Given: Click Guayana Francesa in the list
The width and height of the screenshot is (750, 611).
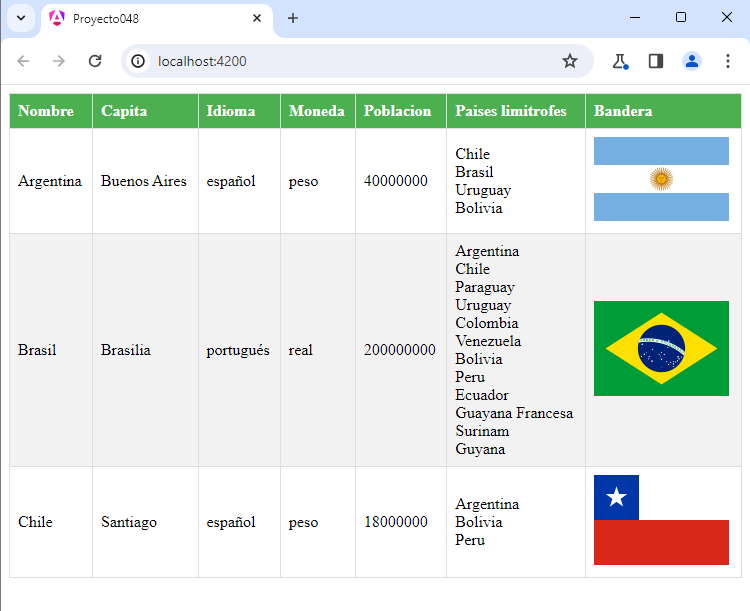Looking at the screenshot, I should (x=514, y=413).
